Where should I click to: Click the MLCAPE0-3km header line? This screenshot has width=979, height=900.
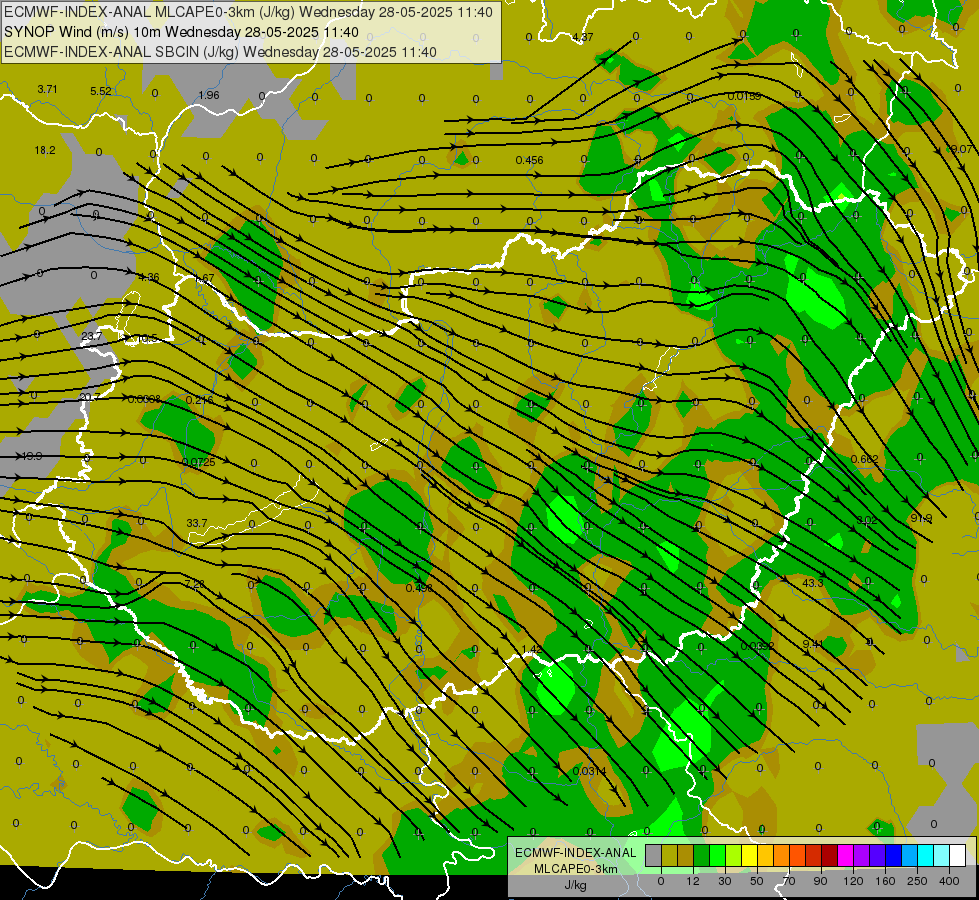(x=248, y=12)
